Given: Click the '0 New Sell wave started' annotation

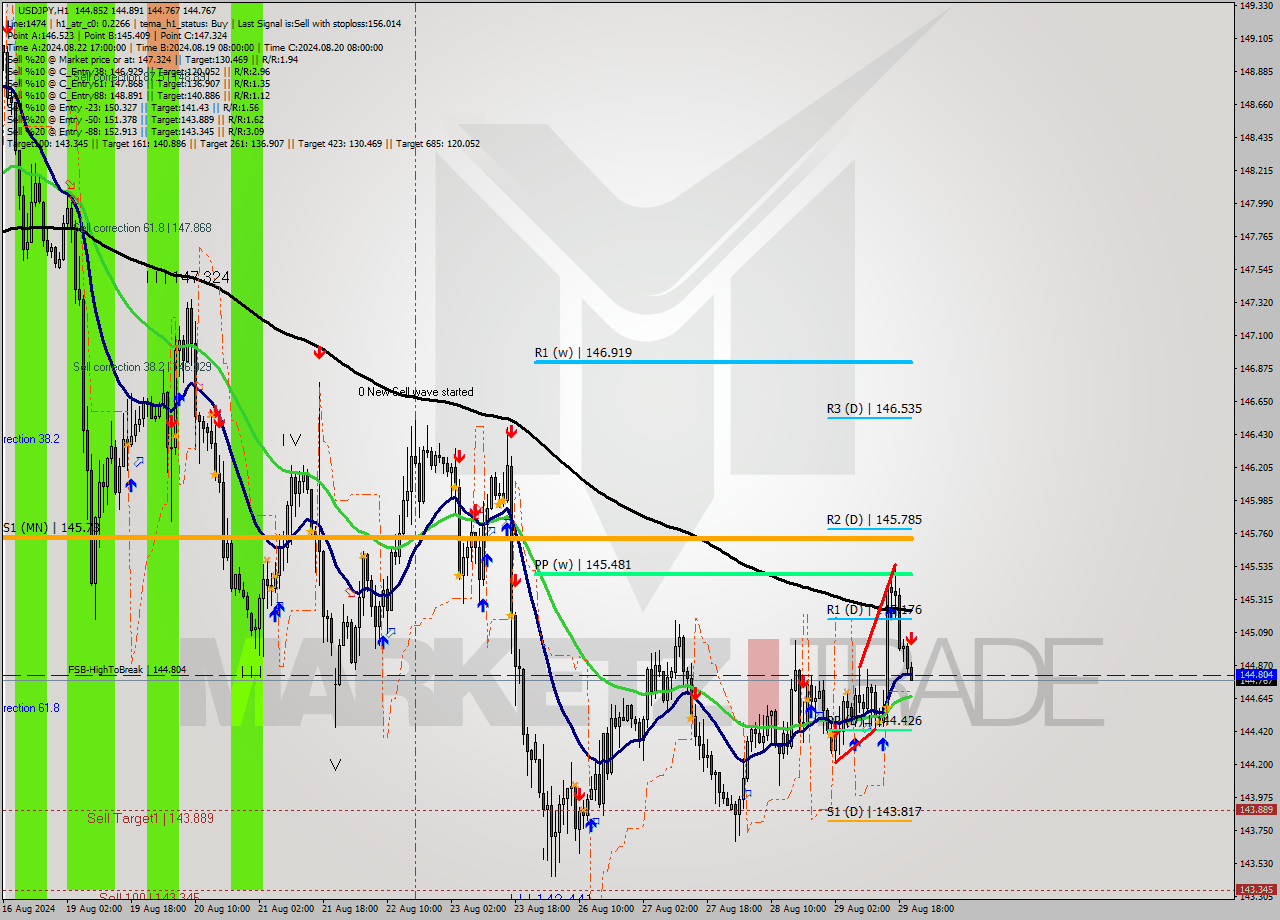Looking at the screenshot, I should [416, 392].
